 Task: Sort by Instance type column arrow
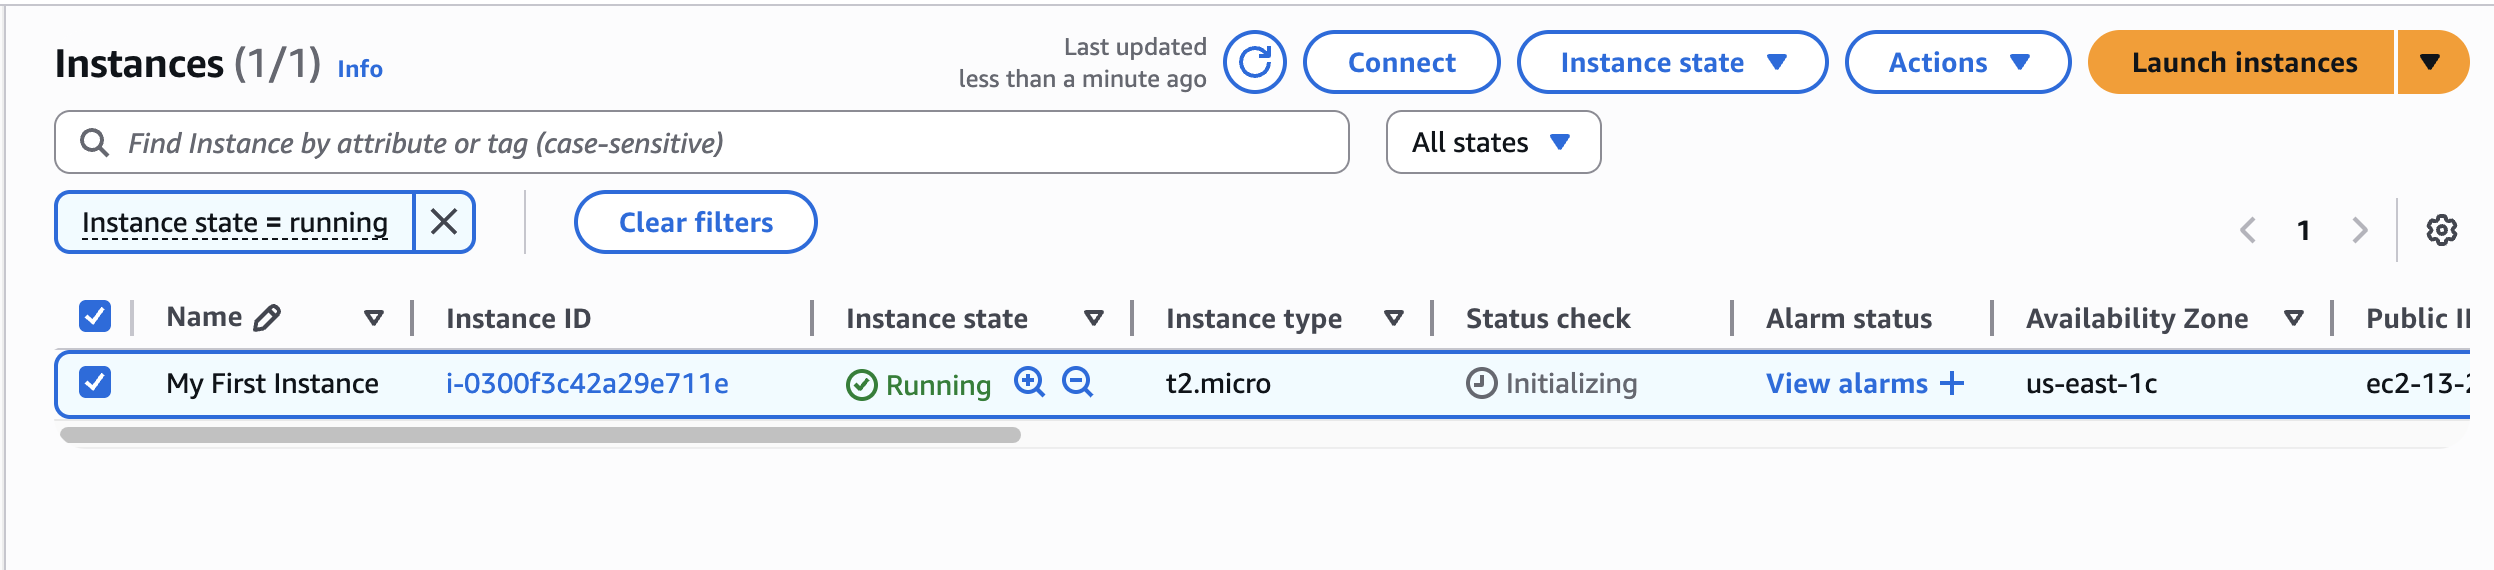1393,318
